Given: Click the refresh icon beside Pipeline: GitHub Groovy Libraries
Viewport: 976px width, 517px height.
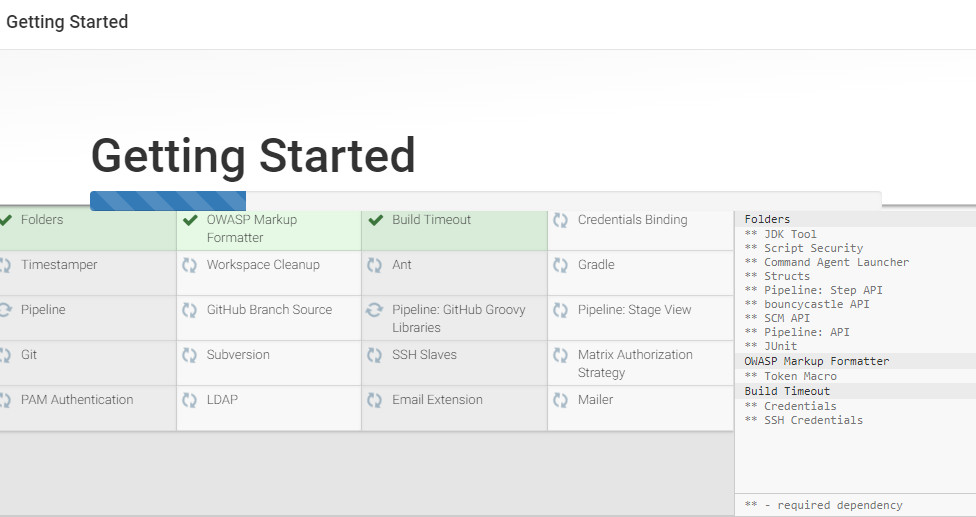Looking at the screenshot, I should 374,310.
